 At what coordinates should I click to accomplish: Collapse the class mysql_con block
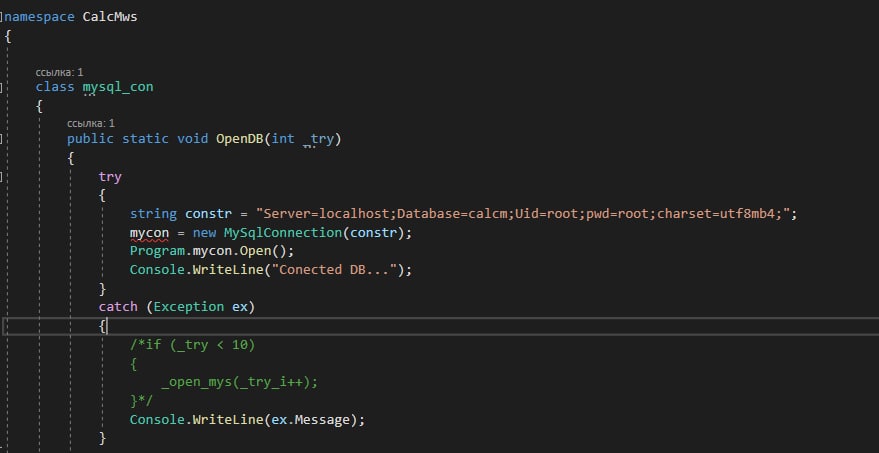(2, 87)
